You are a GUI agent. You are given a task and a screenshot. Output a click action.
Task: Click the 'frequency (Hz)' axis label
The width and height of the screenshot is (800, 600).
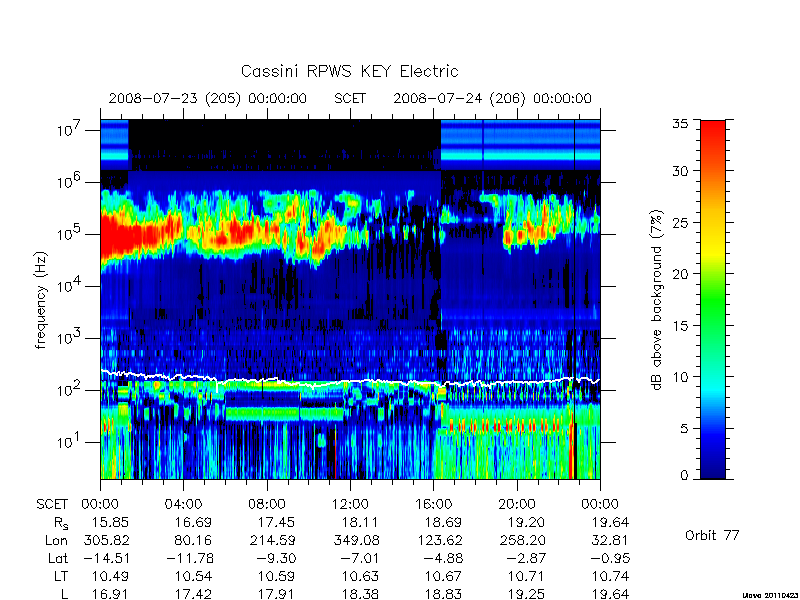point(41,300)
